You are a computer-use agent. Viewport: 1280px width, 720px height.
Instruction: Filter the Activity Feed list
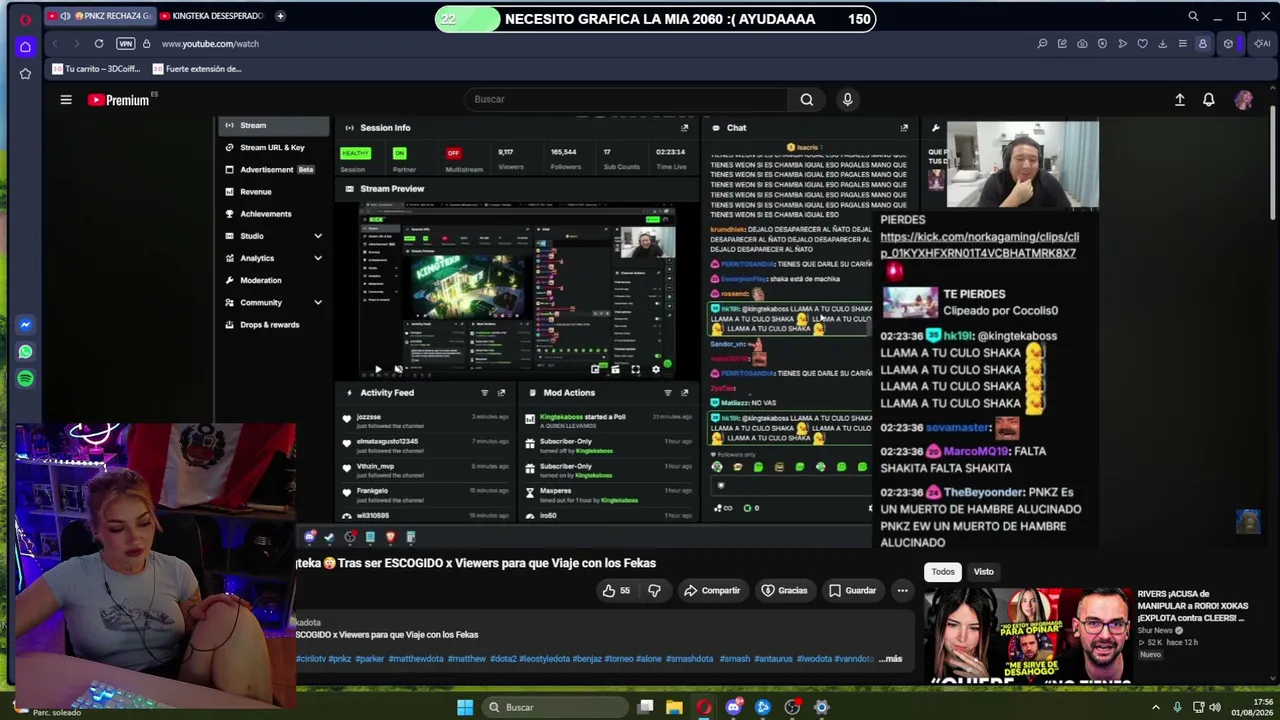pyautogui.click(x=484, y=393)
